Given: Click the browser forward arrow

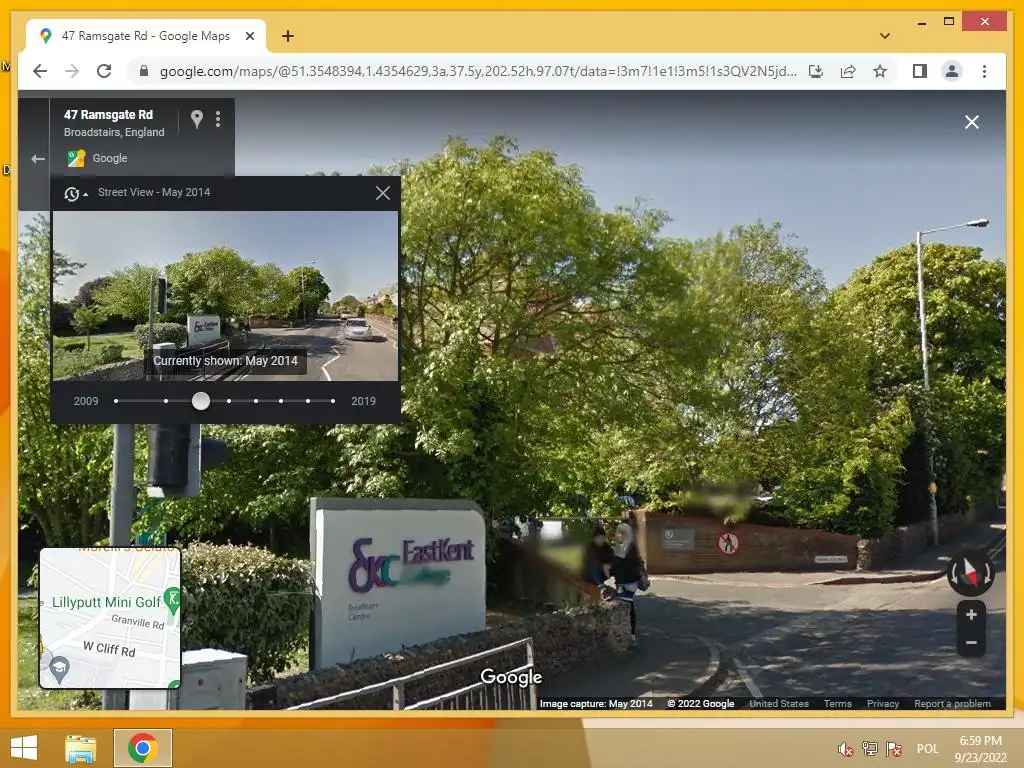Looking at the screenshot, I should coord(72,71).
